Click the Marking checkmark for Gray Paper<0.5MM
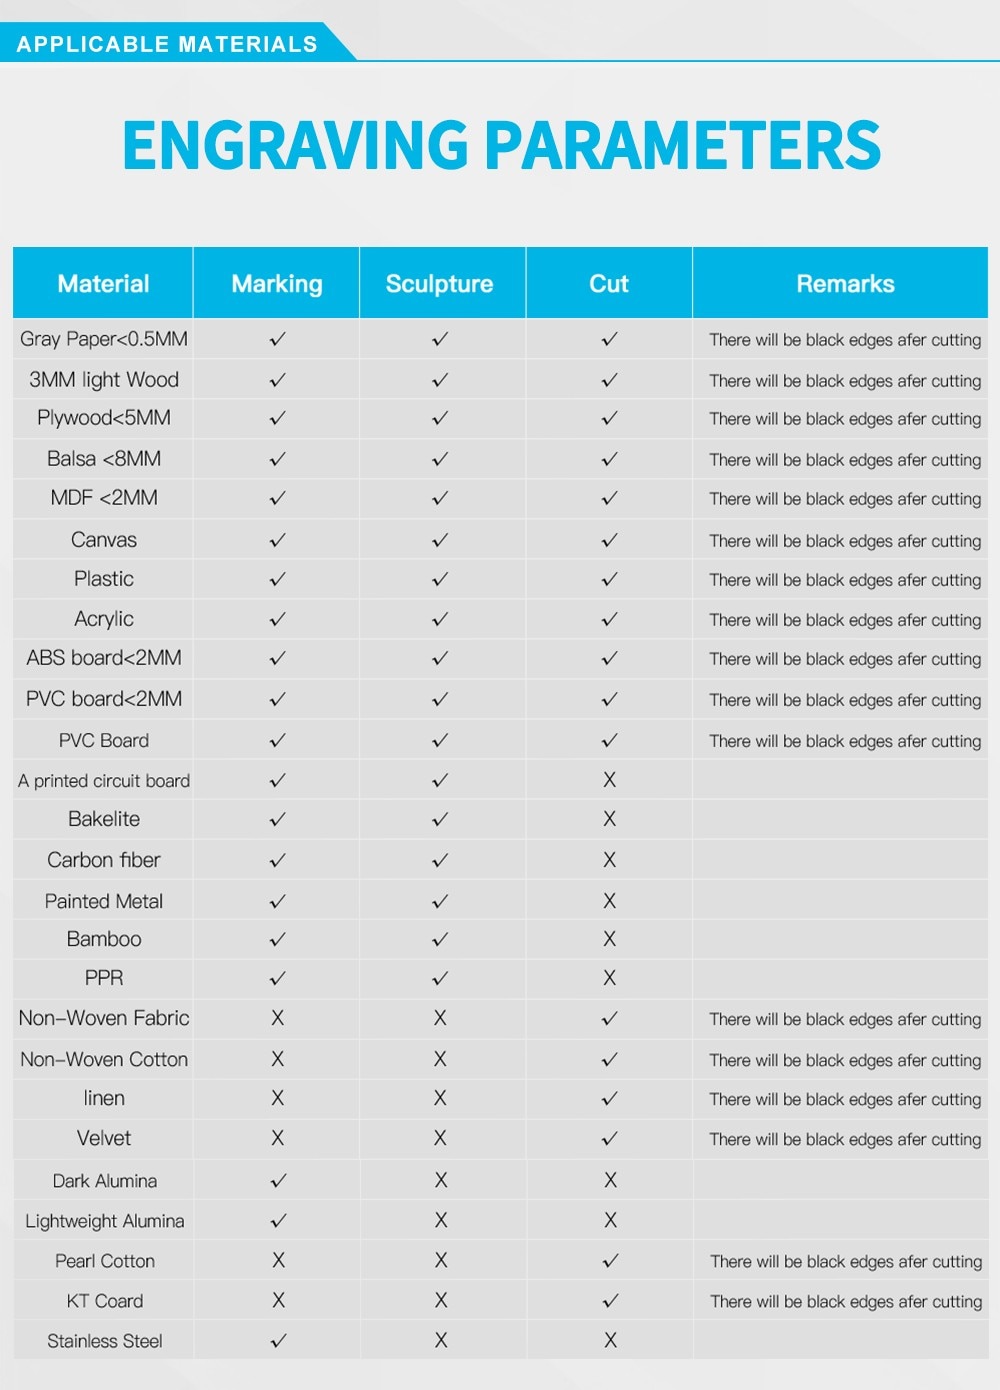This screenshot has width=1000, height=1390. point(278,340)
